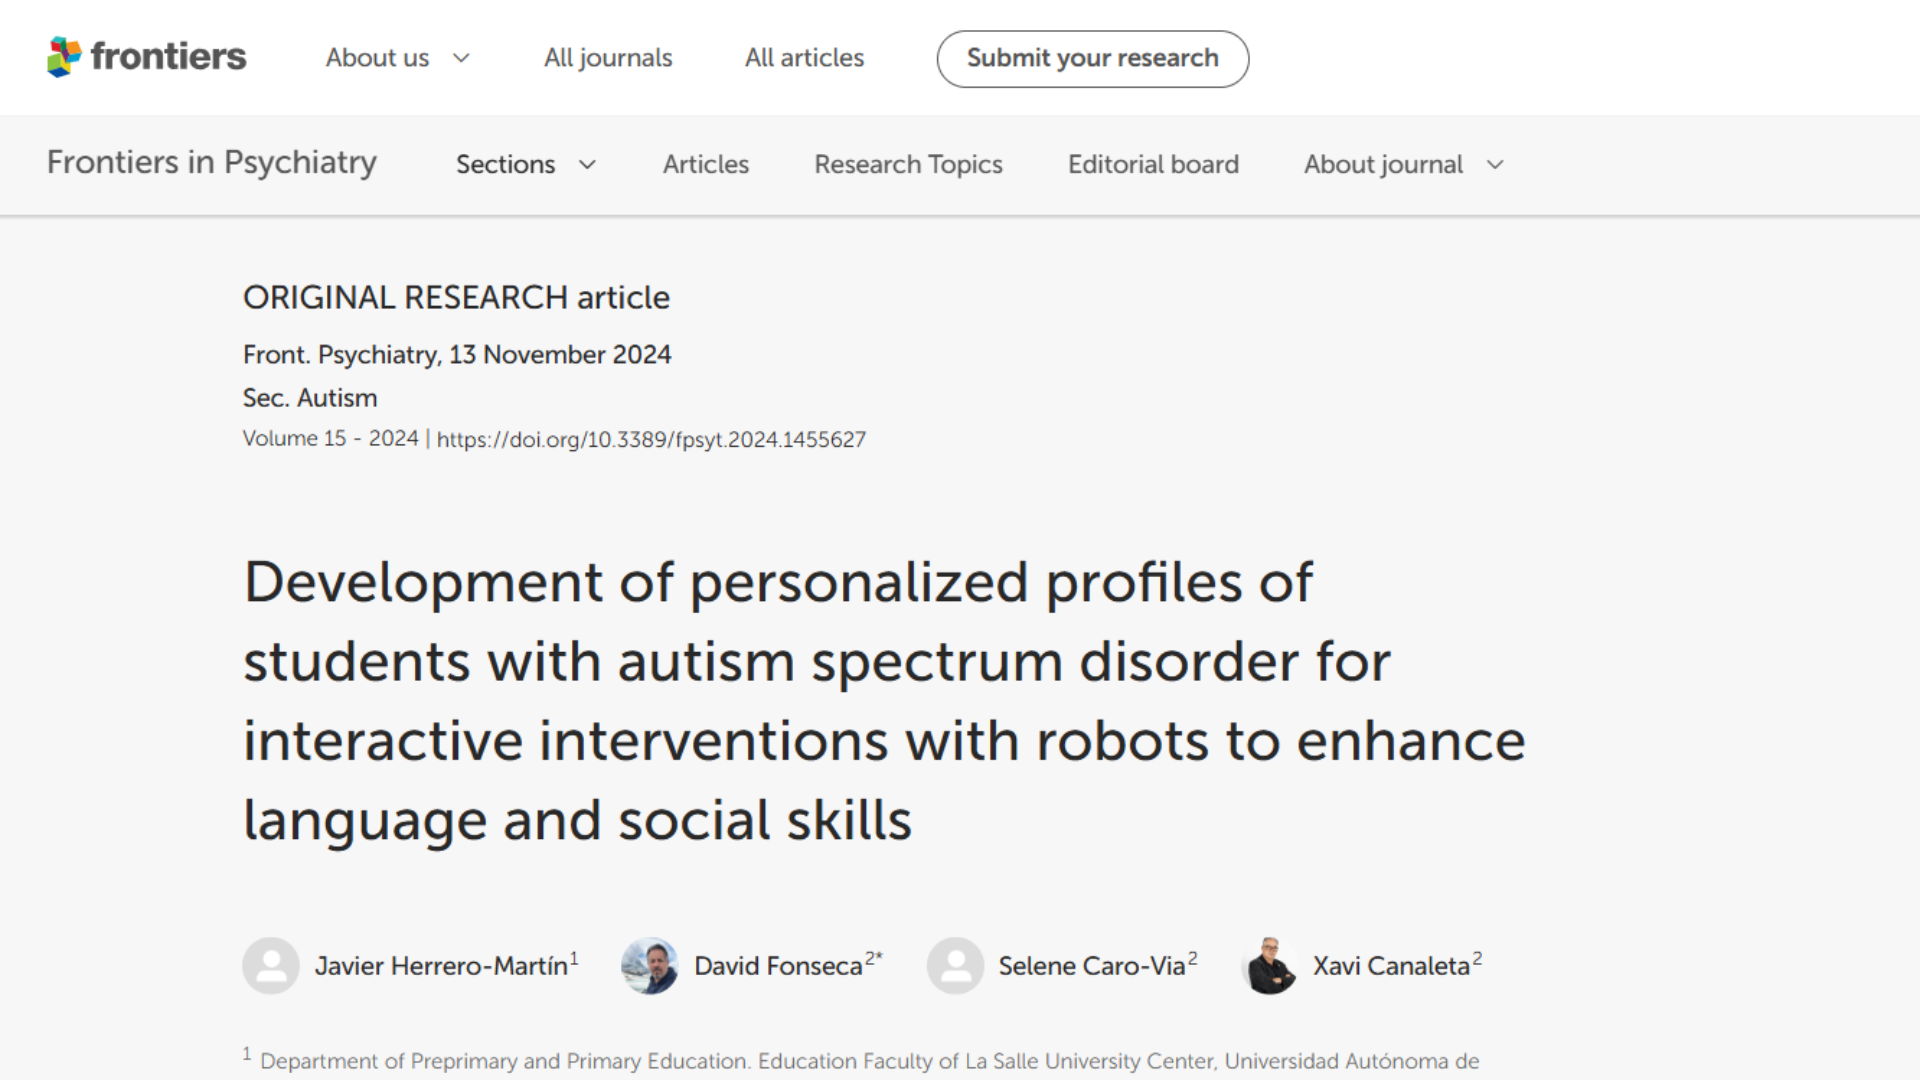This screenshot has width=1920, height=1080.
Task: Expand the About us chevron
Action: (x=461, y=58)
